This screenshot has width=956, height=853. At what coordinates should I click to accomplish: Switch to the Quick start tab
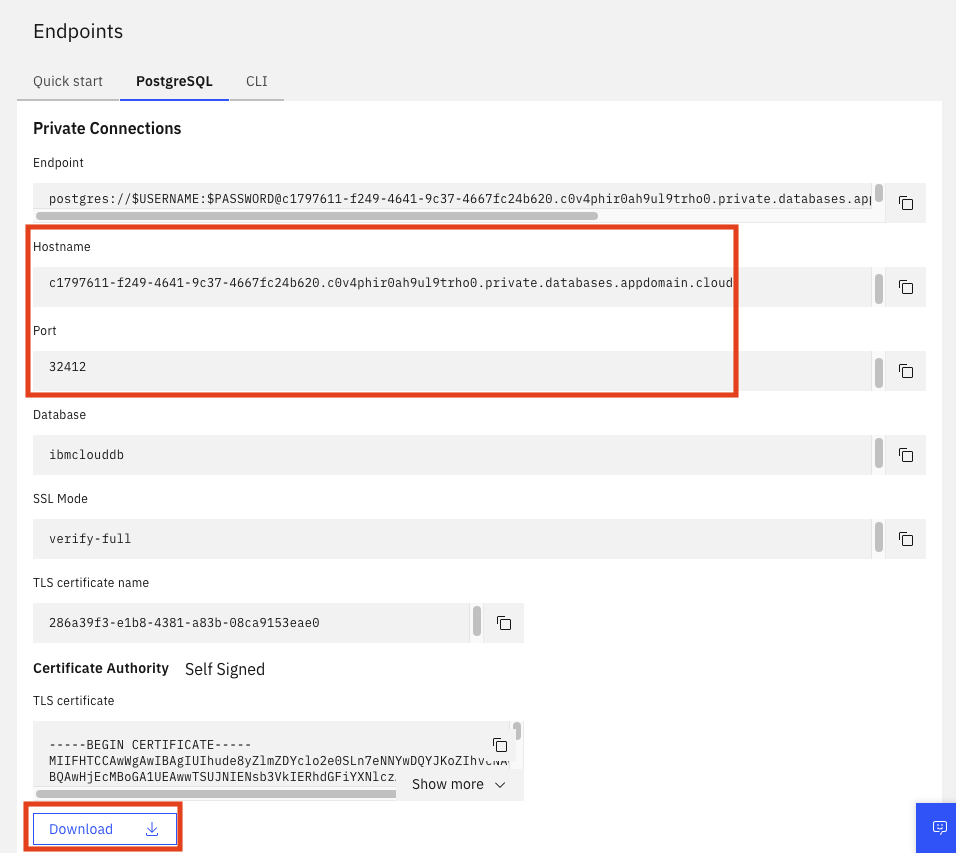pos(67,81)
